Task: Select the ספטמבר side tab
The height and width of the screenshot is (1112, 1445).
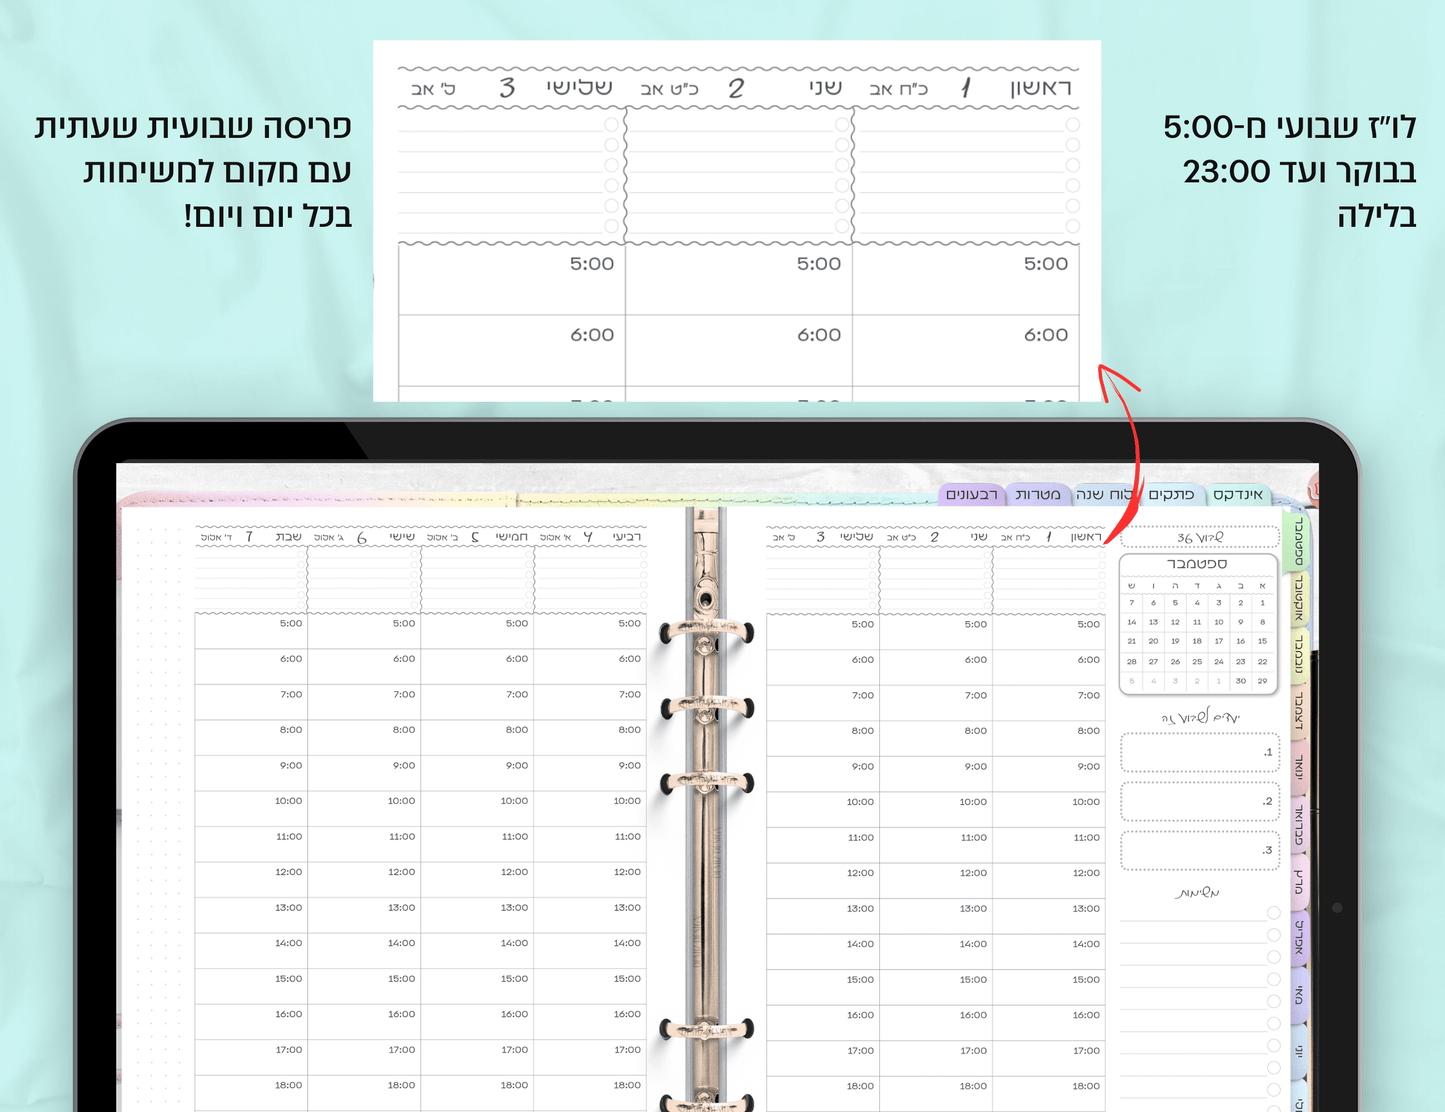Action: pos(1299,543)
